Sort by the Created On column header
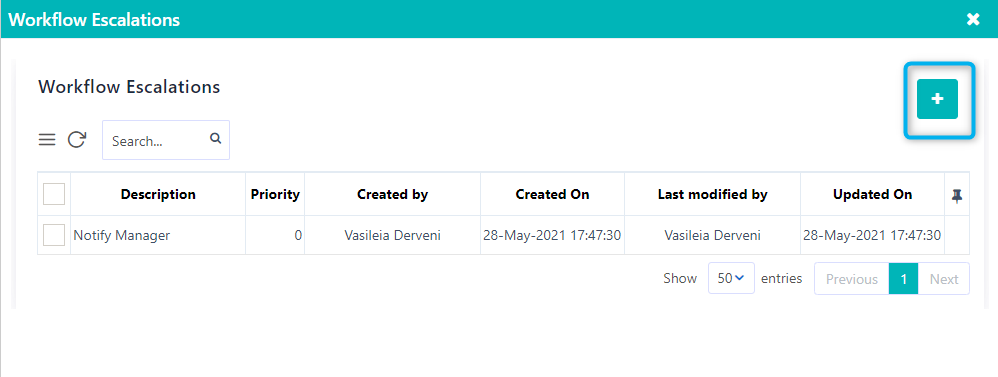Image resolution: width=998 pixels, height=377 pixels. [552, 194]
